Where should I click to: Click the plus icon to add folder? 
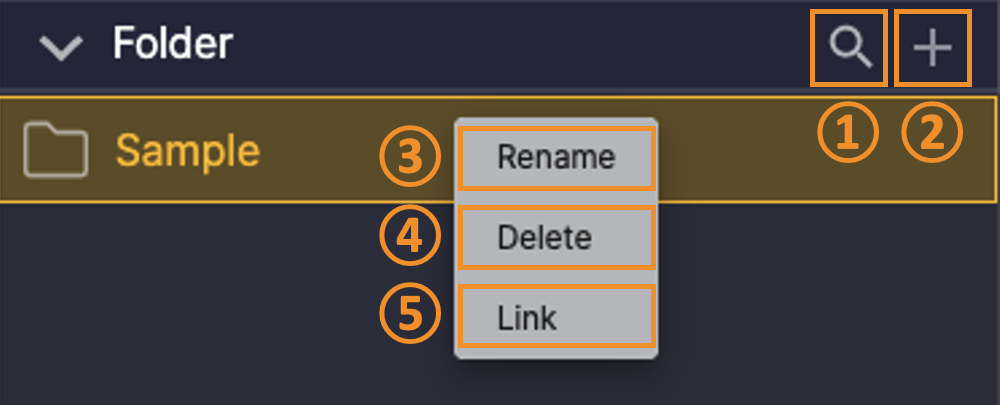(x=932, y=47)
